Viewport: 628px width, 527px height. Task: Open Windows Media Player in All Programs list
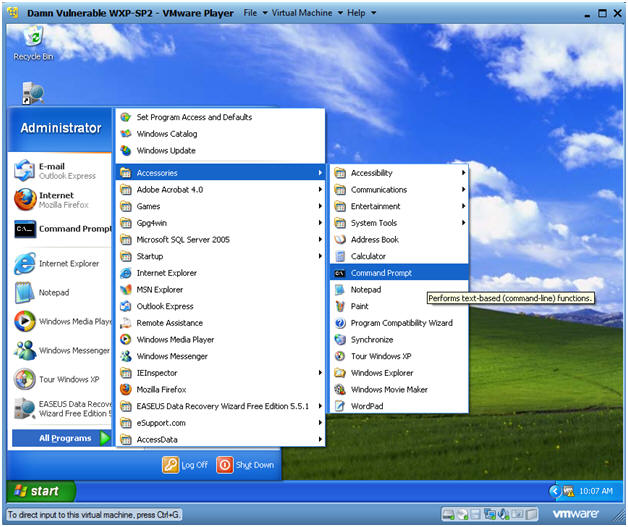(220, 340)
